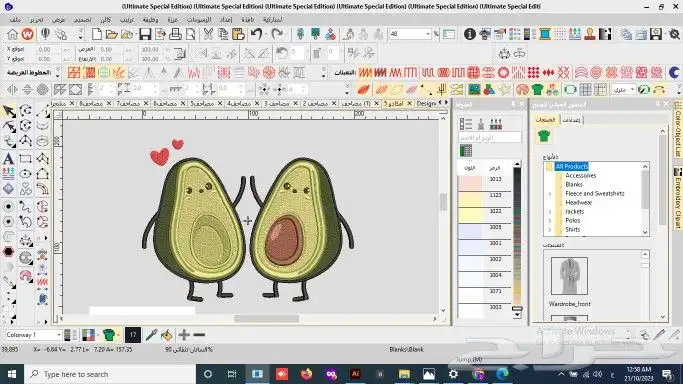Open the عرض (View) menu
683x384 pixels.
point(58,20)
